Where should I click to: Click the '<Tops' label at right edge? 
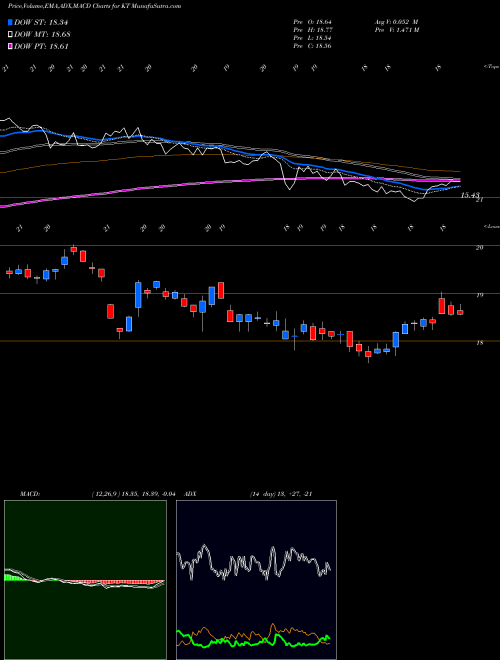[491, 67]
